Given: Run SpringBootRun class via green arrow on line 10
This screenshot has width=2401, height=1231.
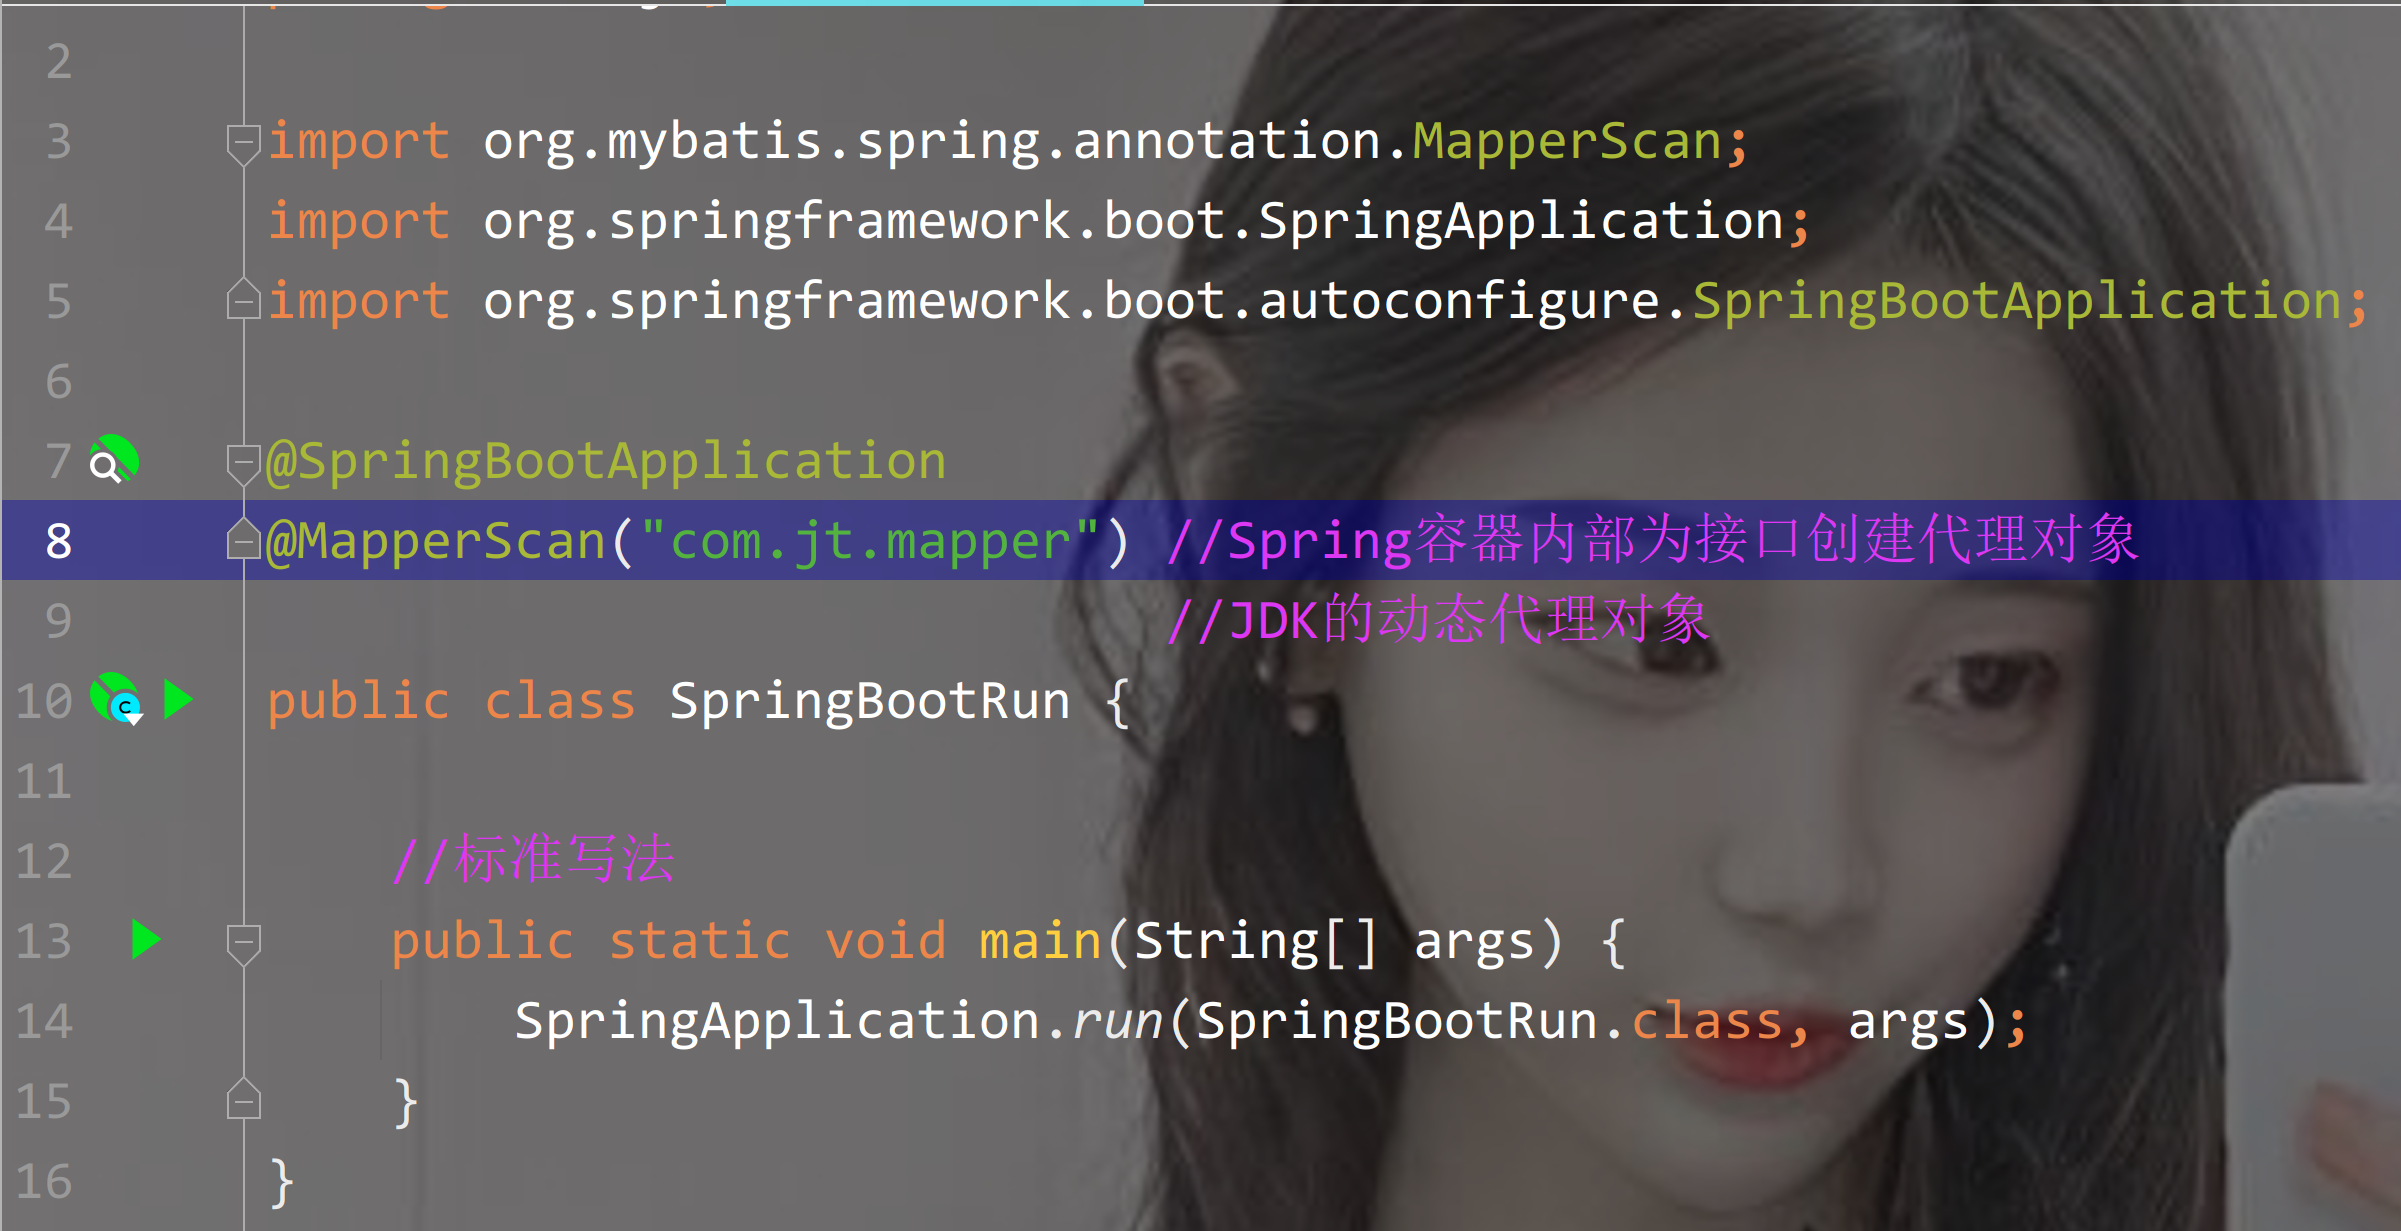Looking at the screenshot, I should pyautogui.click(x=178, y=700).
